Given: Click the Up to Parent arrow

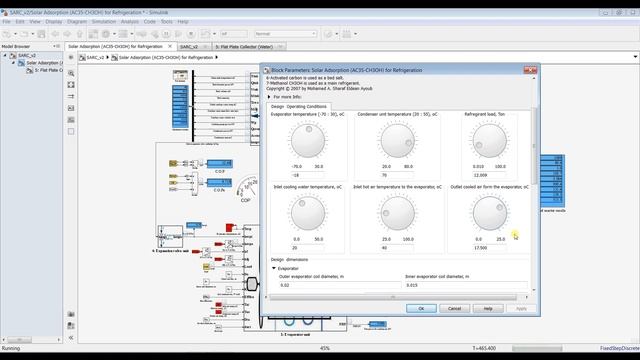Looking at the screenshot, I should click(x=80, y=34).
